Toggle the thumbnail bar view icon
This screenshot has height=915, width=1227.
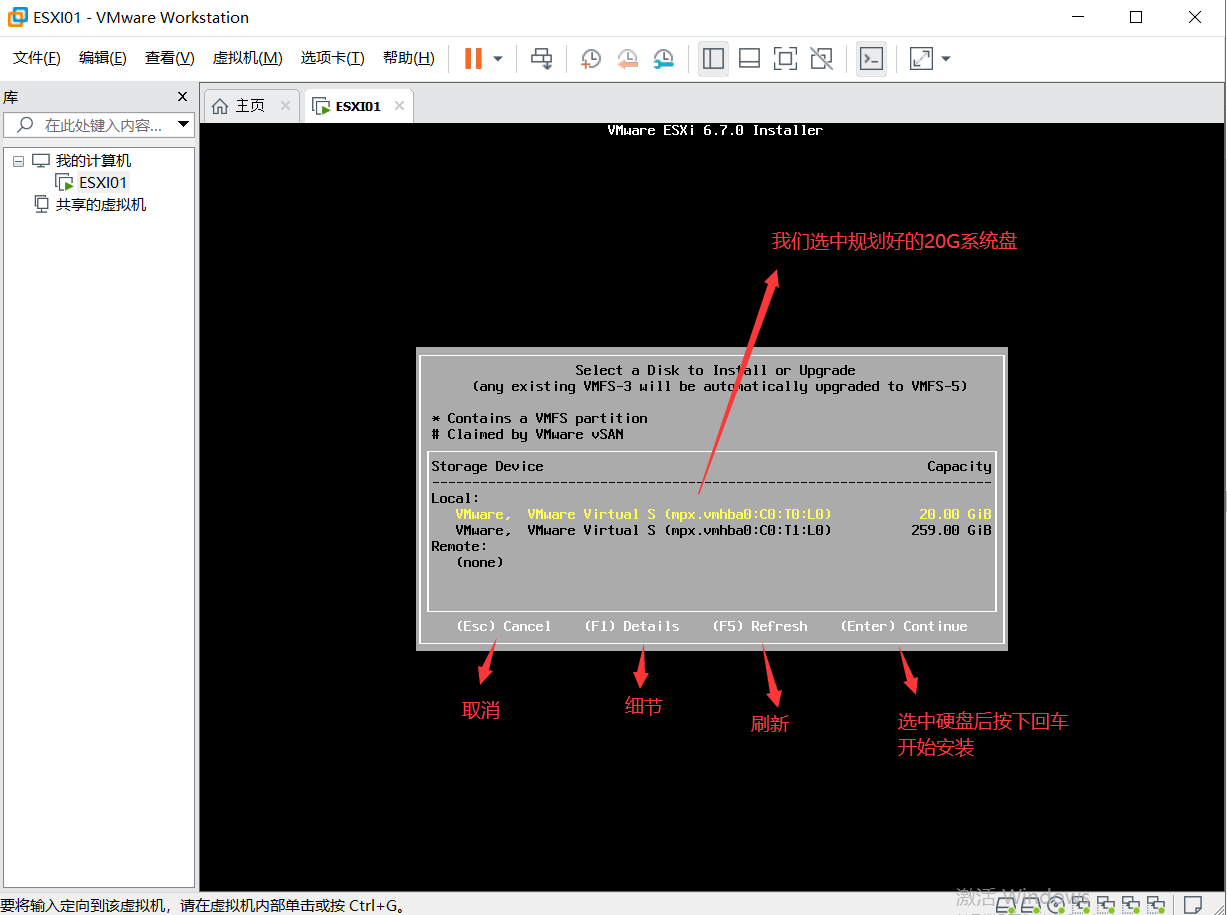coord(749,59)
